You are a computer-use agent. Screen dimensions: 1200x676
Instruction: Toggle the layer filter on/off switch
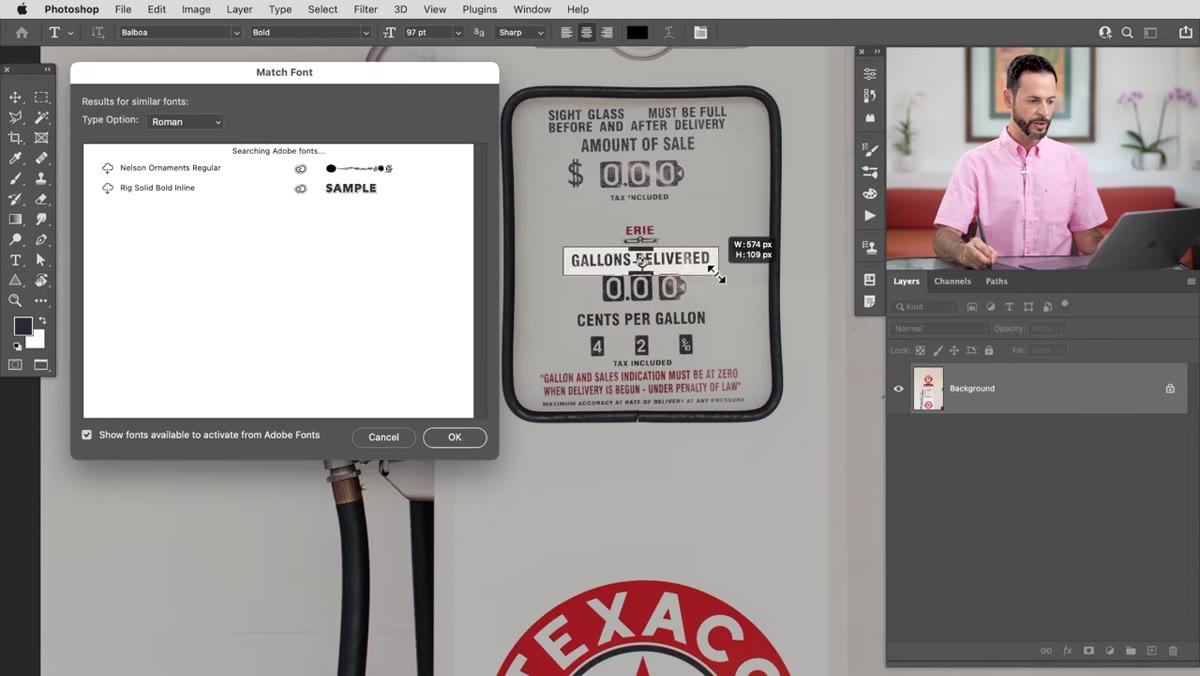pyautogui.click(x=1065, y=304)
